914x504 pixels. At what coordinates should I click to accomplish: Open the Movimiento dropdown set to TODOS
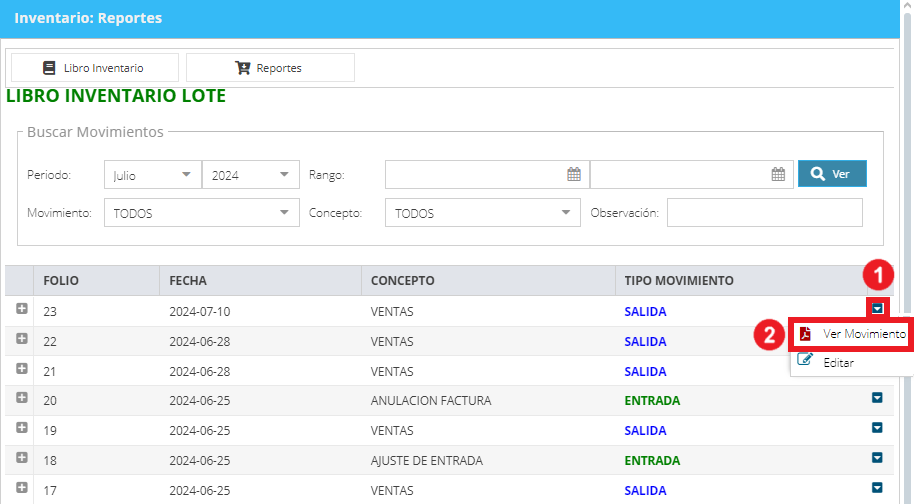tap(202, 213)
